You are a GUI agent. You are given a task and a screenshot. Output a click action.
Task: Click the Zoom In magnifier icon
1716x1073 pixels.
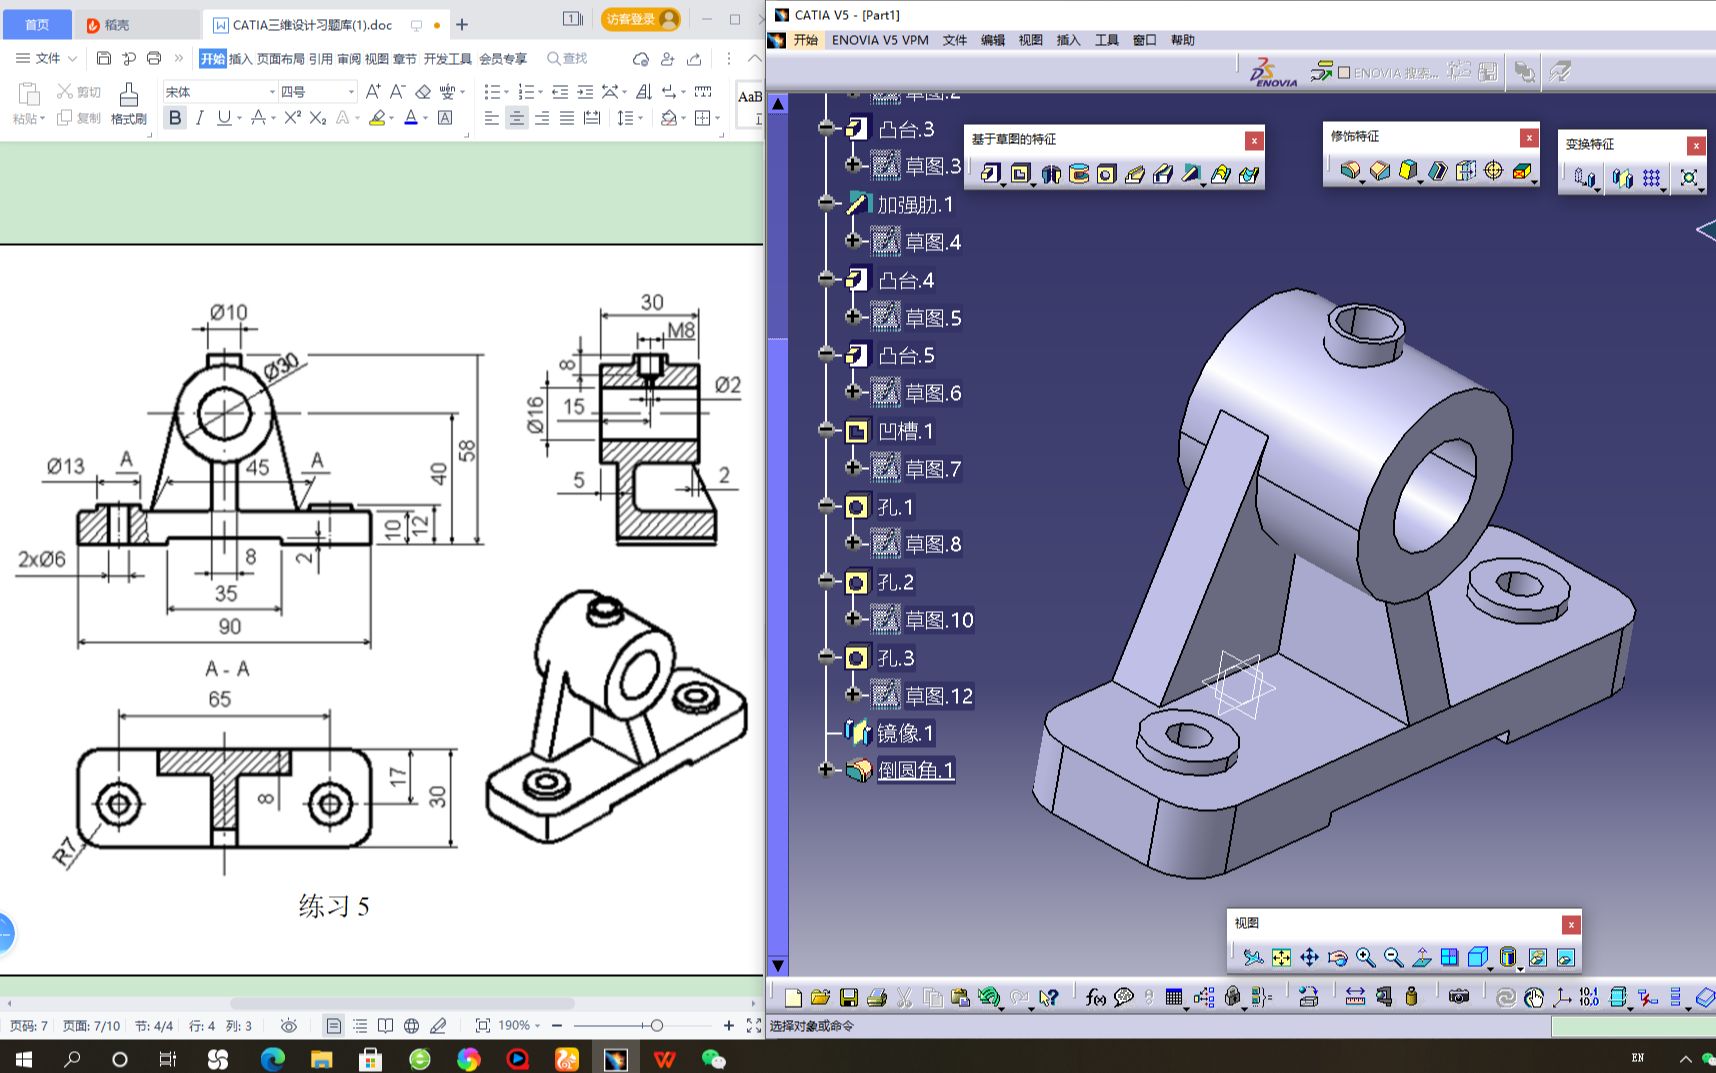[1365, 958]
